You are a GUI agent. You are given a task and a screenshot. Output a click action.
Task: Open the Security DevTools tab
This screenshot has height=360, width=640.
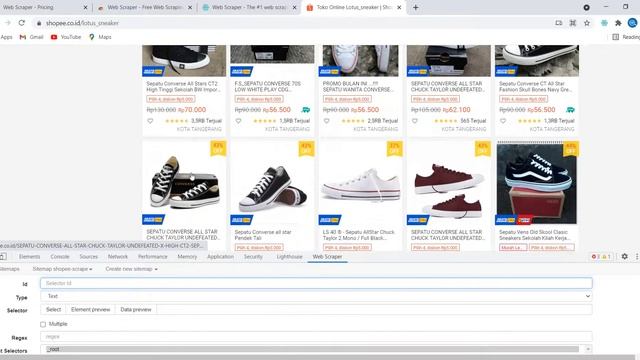(253, 256)
